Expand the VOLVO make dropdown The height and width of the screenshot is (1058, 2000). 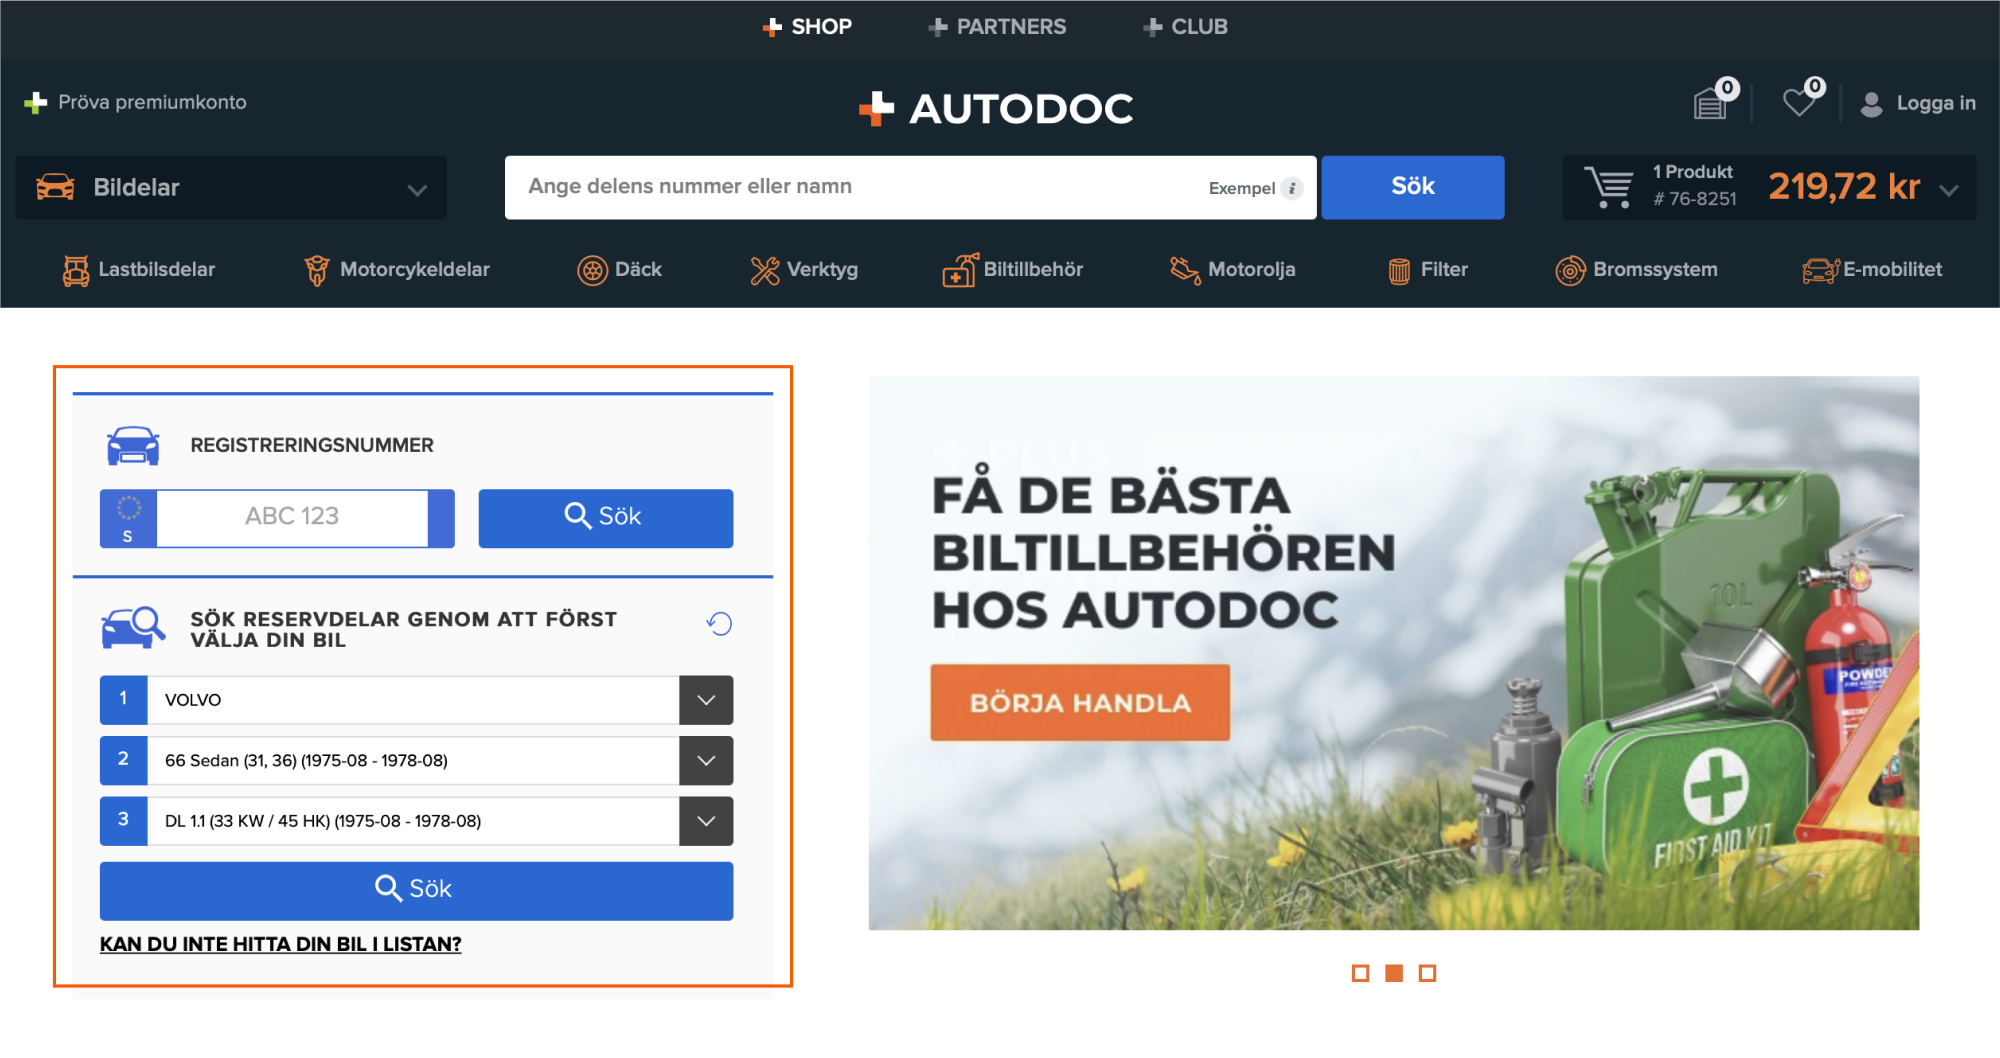click(x=706, y=700)
